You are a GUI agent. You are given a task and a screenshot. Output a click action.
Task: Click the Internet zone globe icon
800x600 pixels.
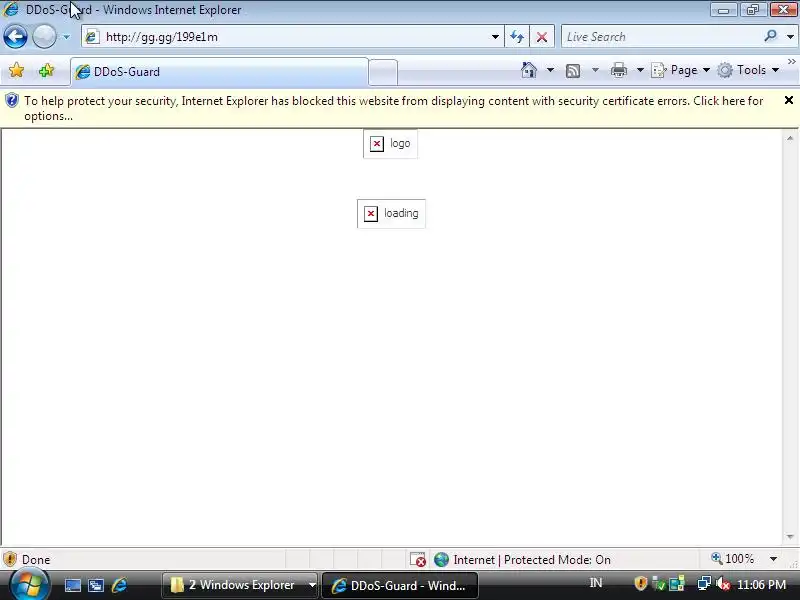point(441,560)
